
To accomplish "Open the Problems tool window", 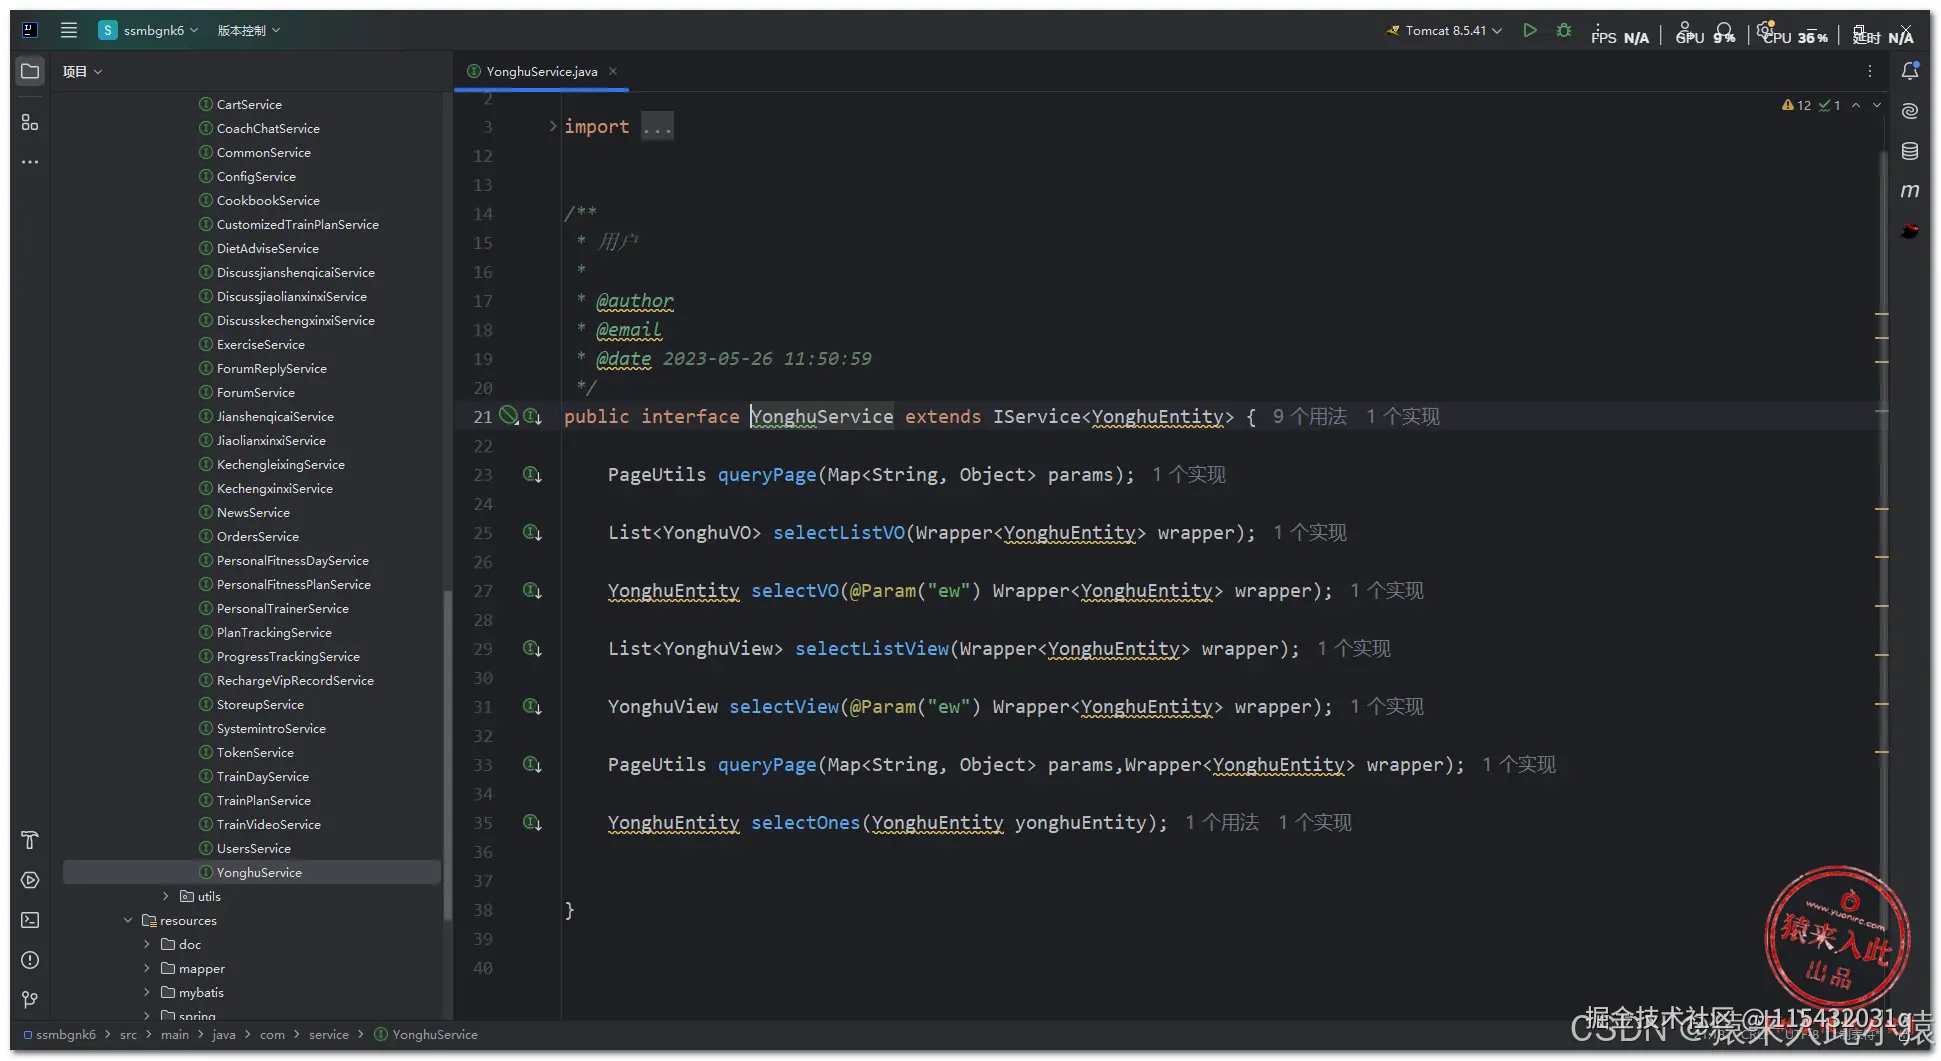I will (x=30, y=960).
